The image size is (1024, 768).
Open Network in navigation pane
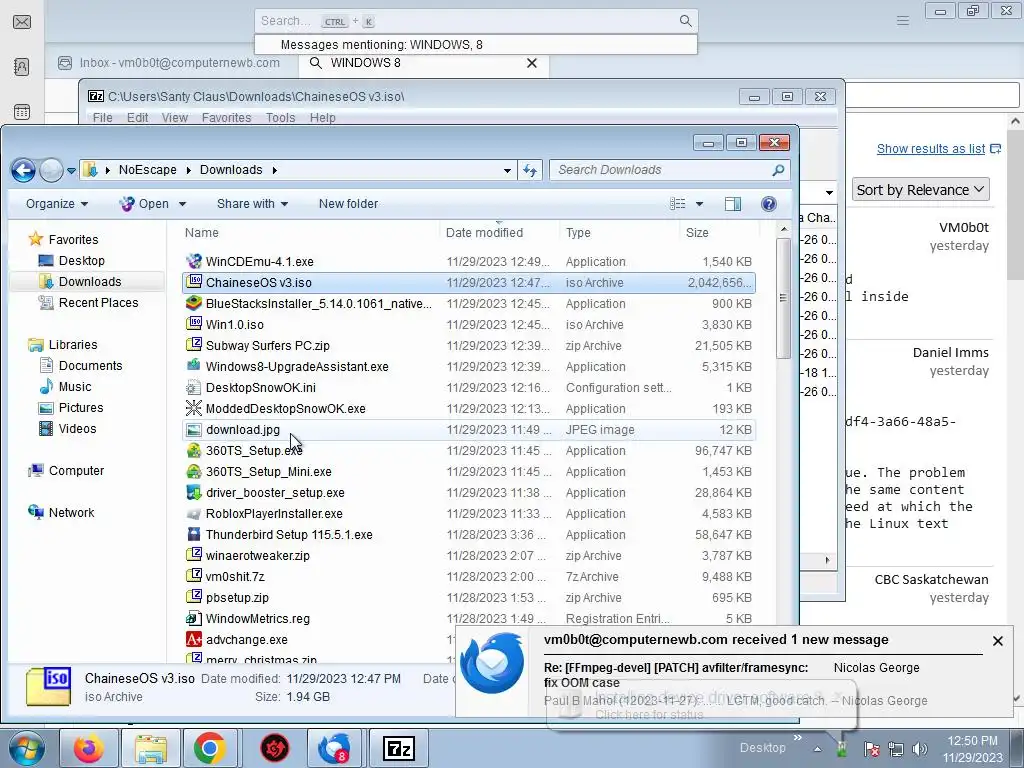[x=71, y=513]
